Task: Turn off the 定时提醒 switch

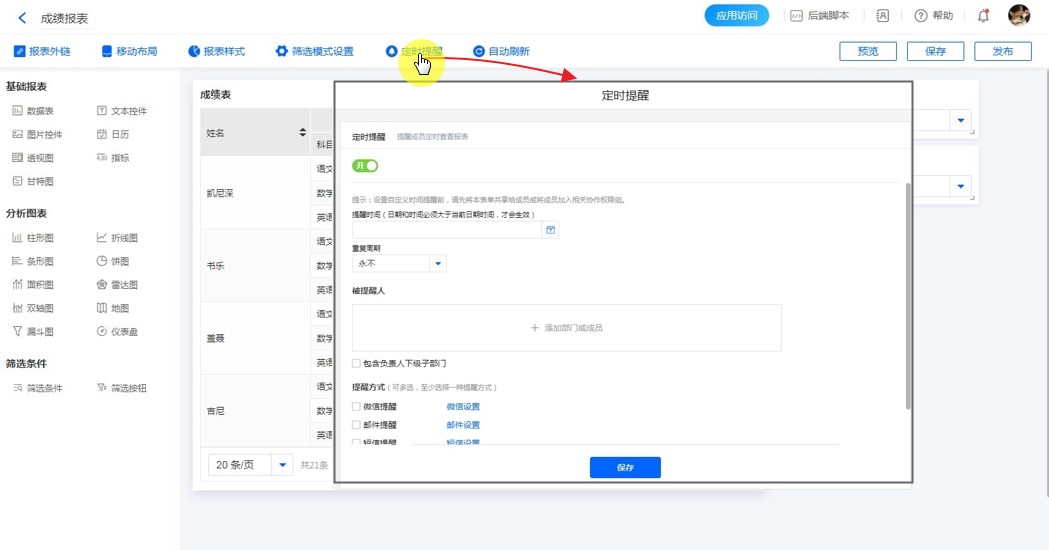Action: click(x=365, y=166)
